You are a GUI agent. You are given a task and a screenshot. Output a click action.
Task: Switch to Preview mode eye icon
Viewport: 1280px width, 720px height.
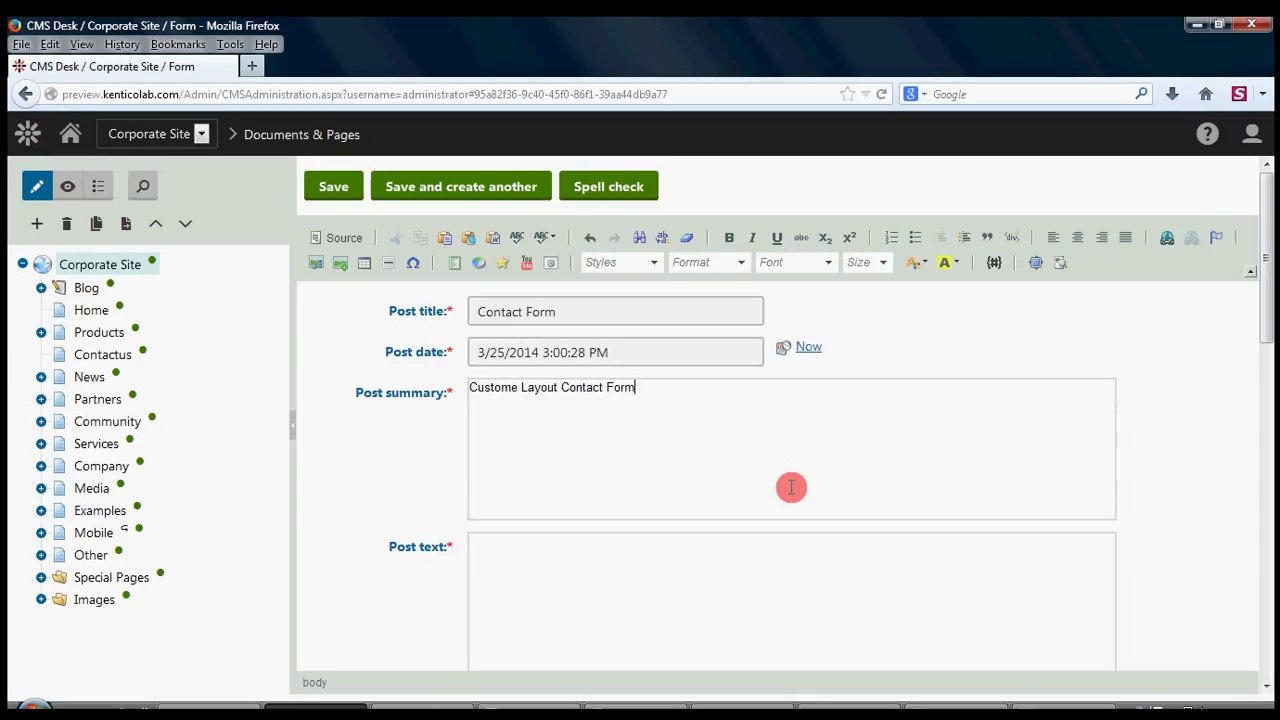(67, 186)
